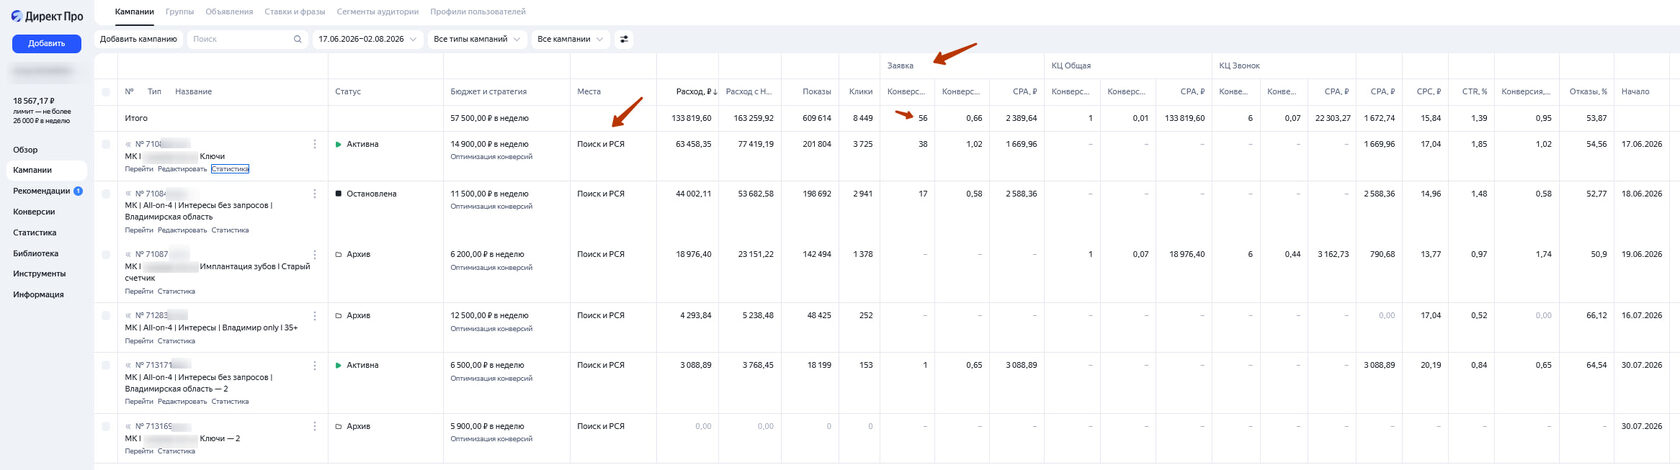Click Перейти under Интересы без запросов campaign

coord(139,230)
